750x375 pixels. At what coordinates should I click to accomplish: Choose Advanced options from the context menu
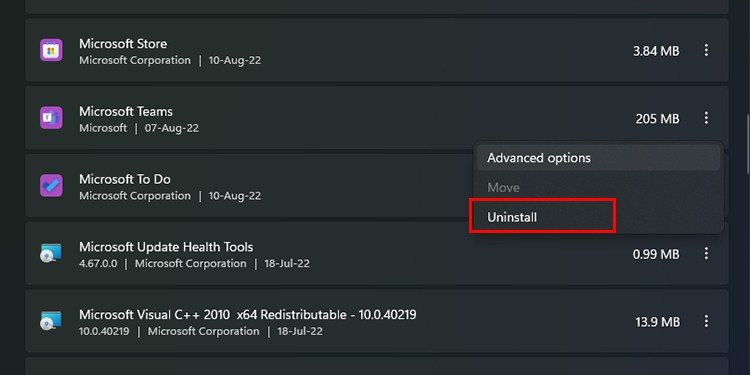(598, 158)
